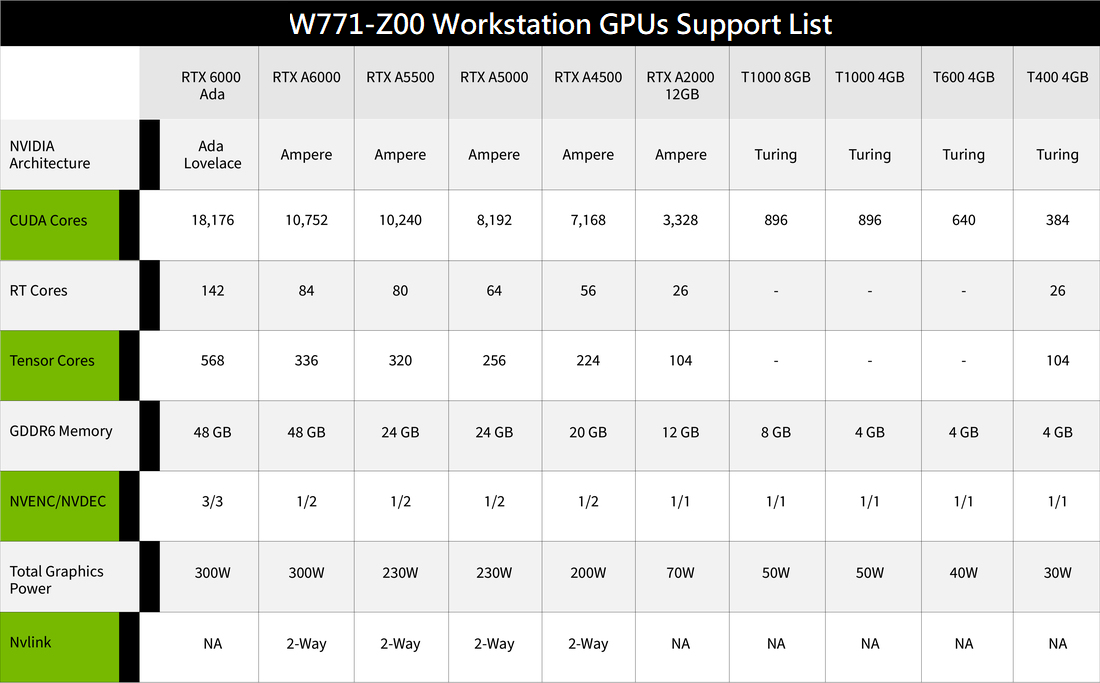The image size is (1100, 683).
Task: Click the T400 4GB Turing architecture cell
Action: coord(1057,154)
